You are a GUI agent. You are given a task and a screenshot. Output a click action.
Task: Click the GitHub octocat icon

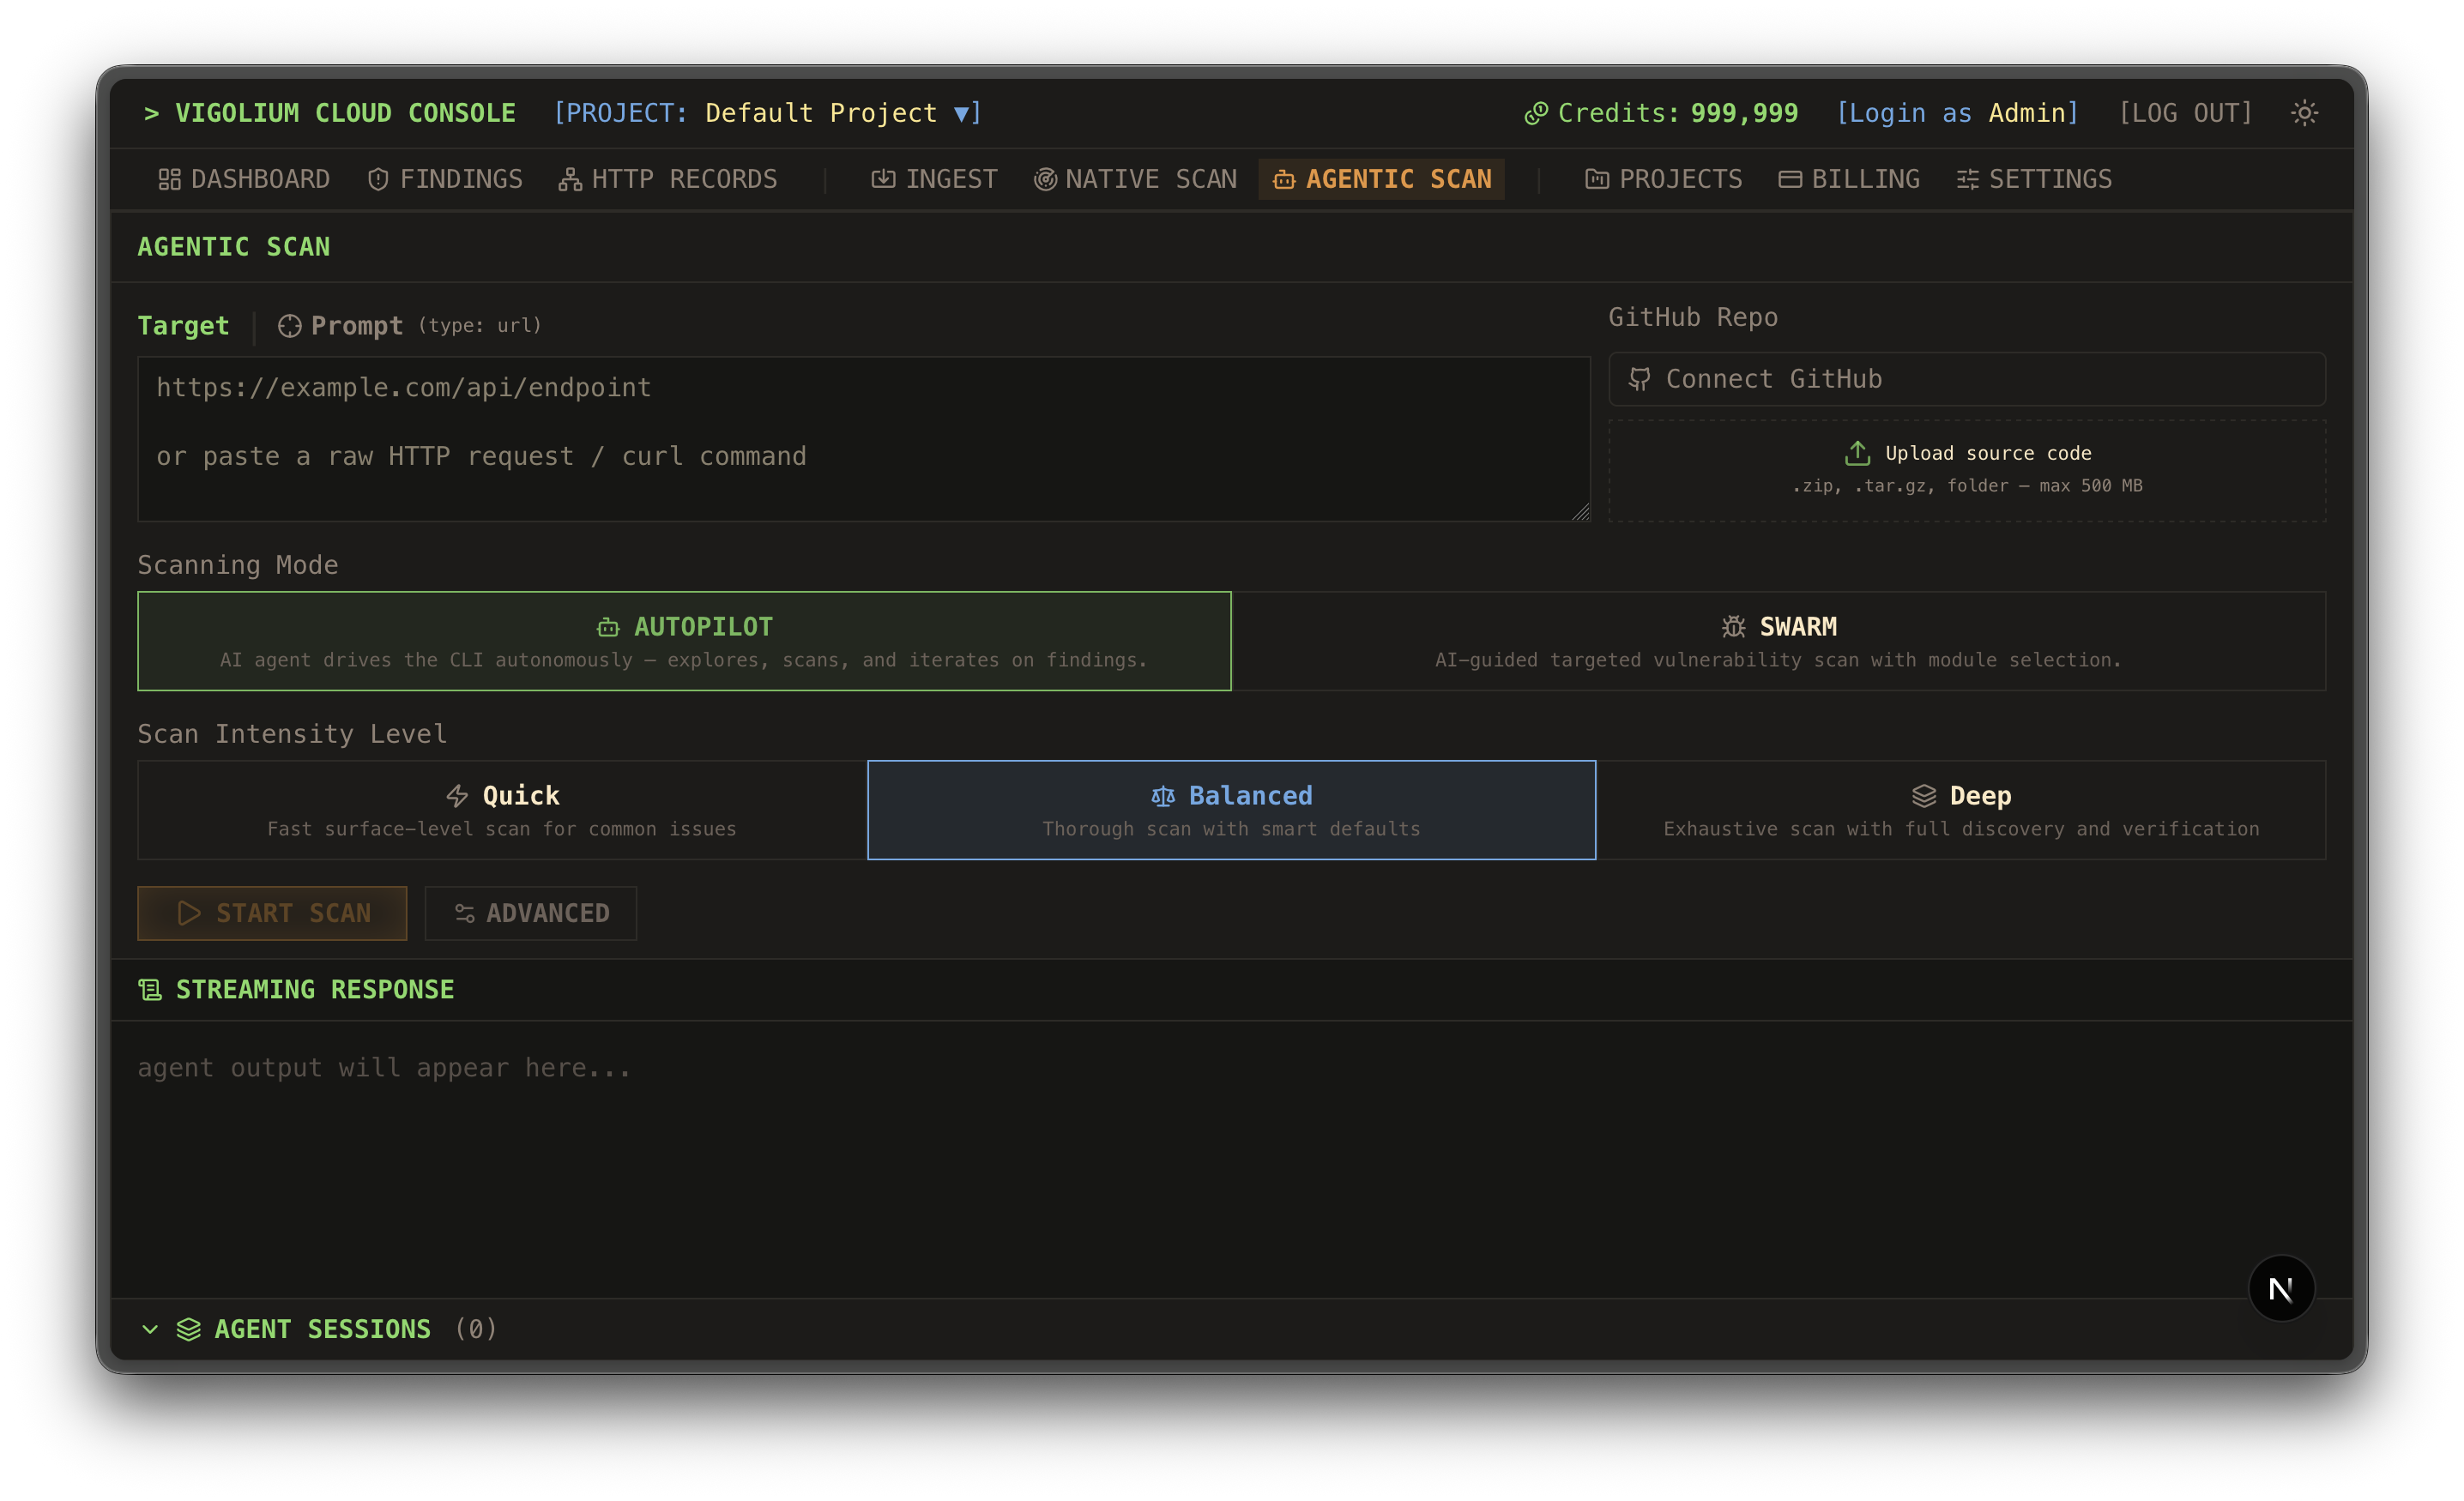click(x=1639, y=379)
